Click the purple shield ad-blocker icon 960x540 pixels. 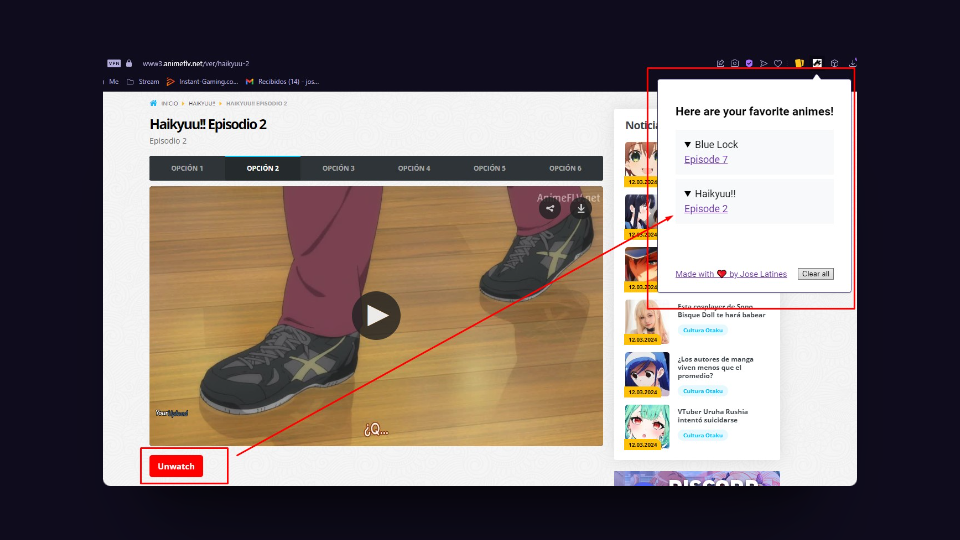pyautogui.click(x=749, y=63)
